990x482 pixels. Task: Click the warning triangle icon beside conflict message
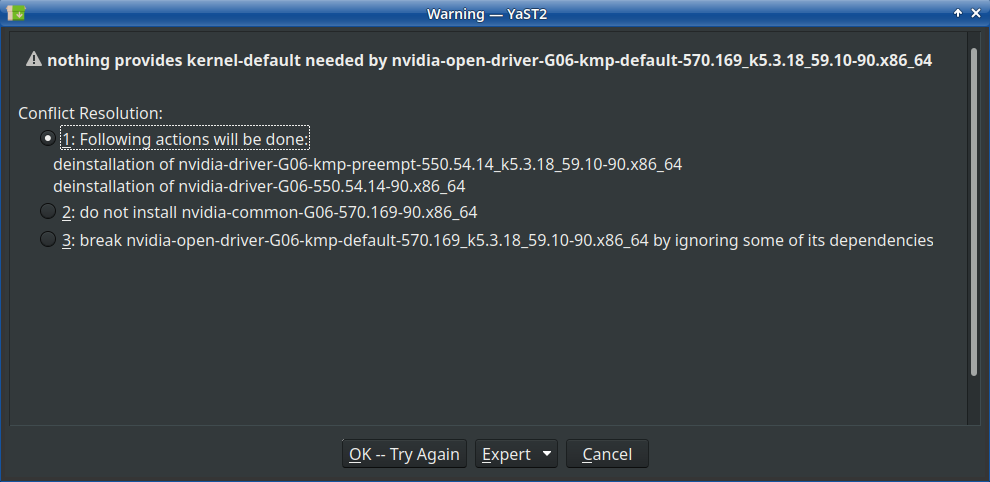click(34, 60)
